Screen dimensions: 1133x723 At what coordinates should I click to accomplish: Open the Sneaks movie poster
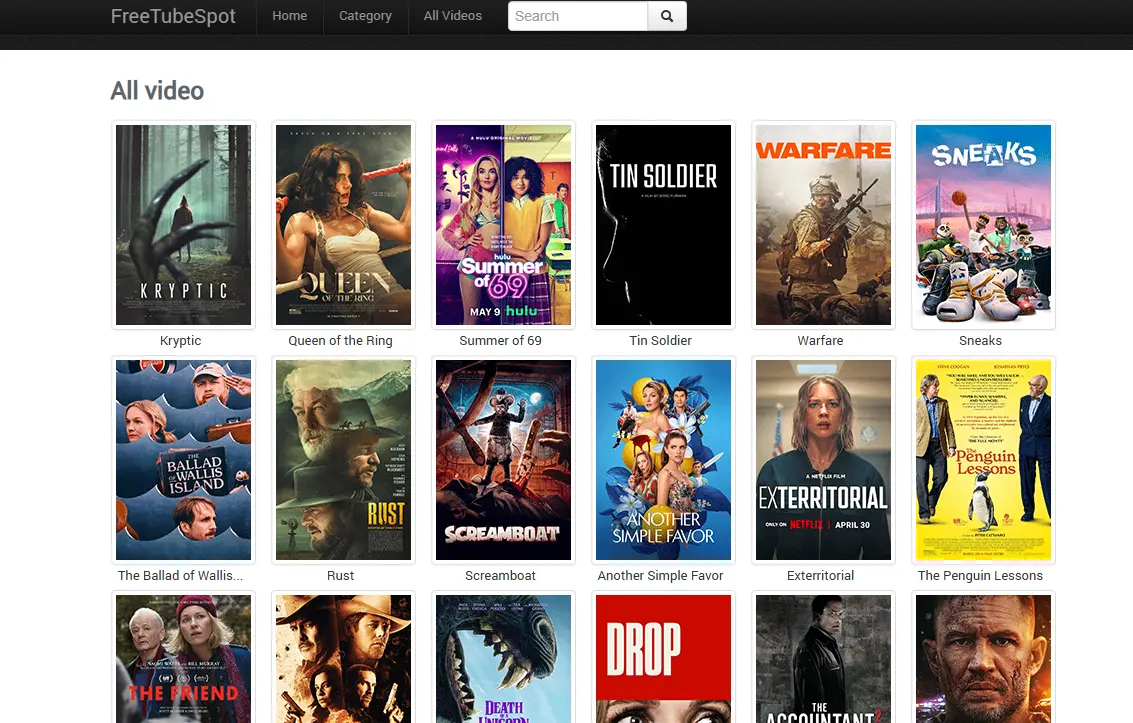[x=983, y=225]
